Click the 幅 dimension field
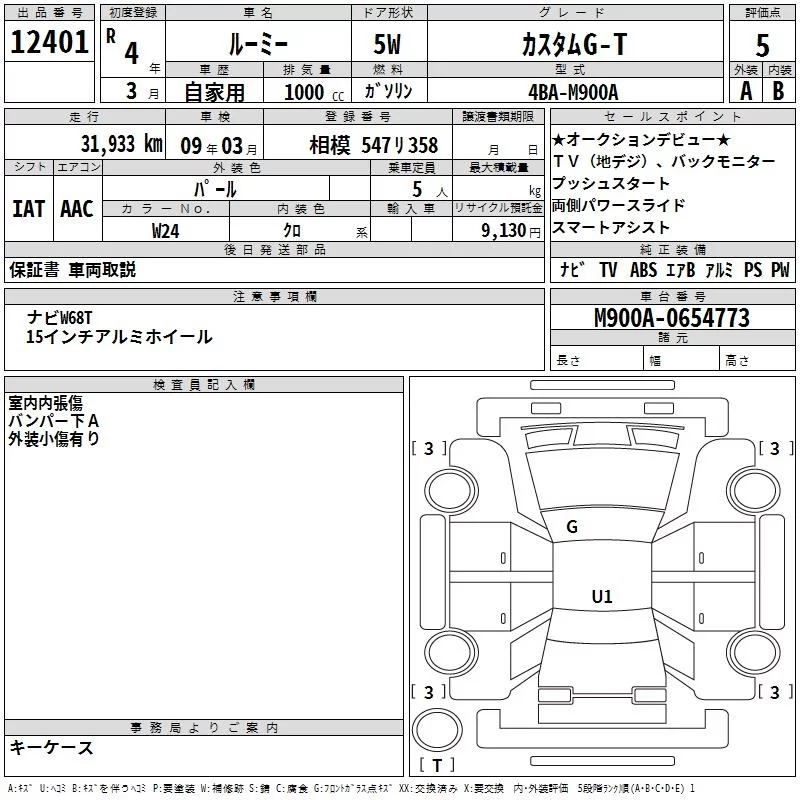This screenshot has height=800, width=800. click(x=681, y=360)
